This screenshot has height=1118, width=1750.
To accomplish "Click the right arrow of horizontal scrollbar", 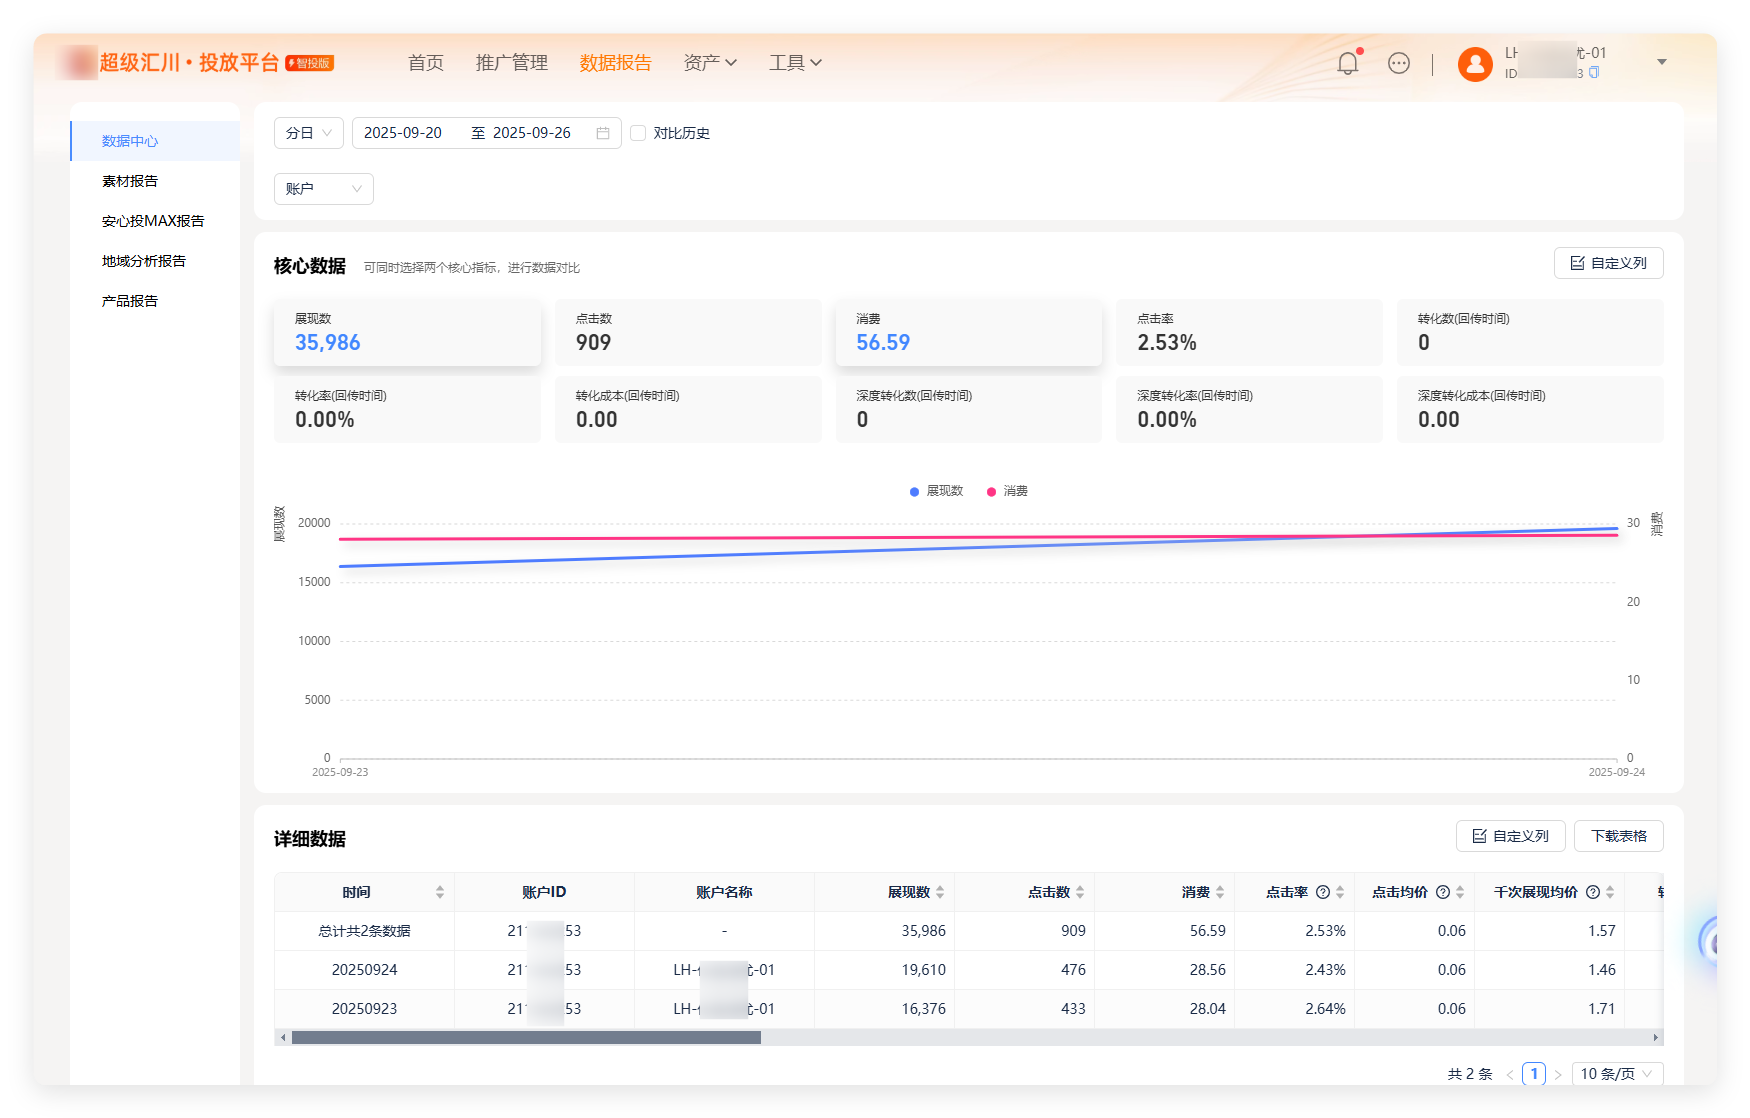I will coord(1656,1038).
